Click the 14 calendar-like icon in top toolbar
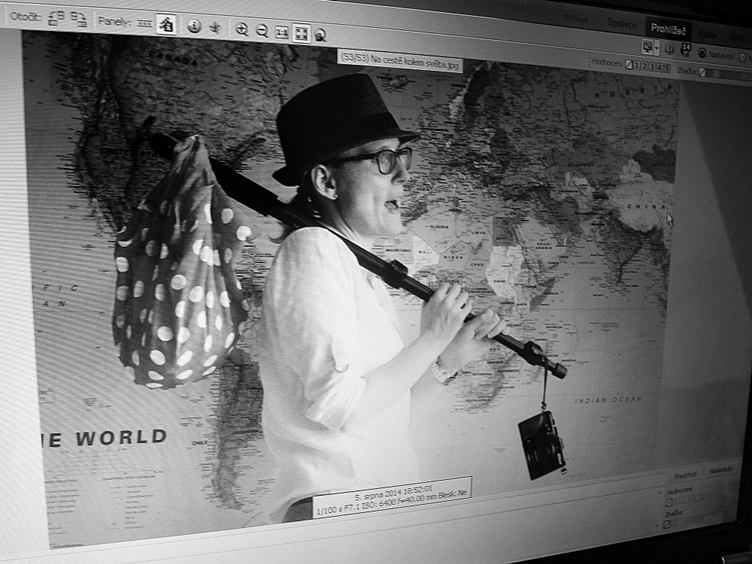The width and height of the screenshot is (752, 564). pyautogui.click(x=686, y=49)
